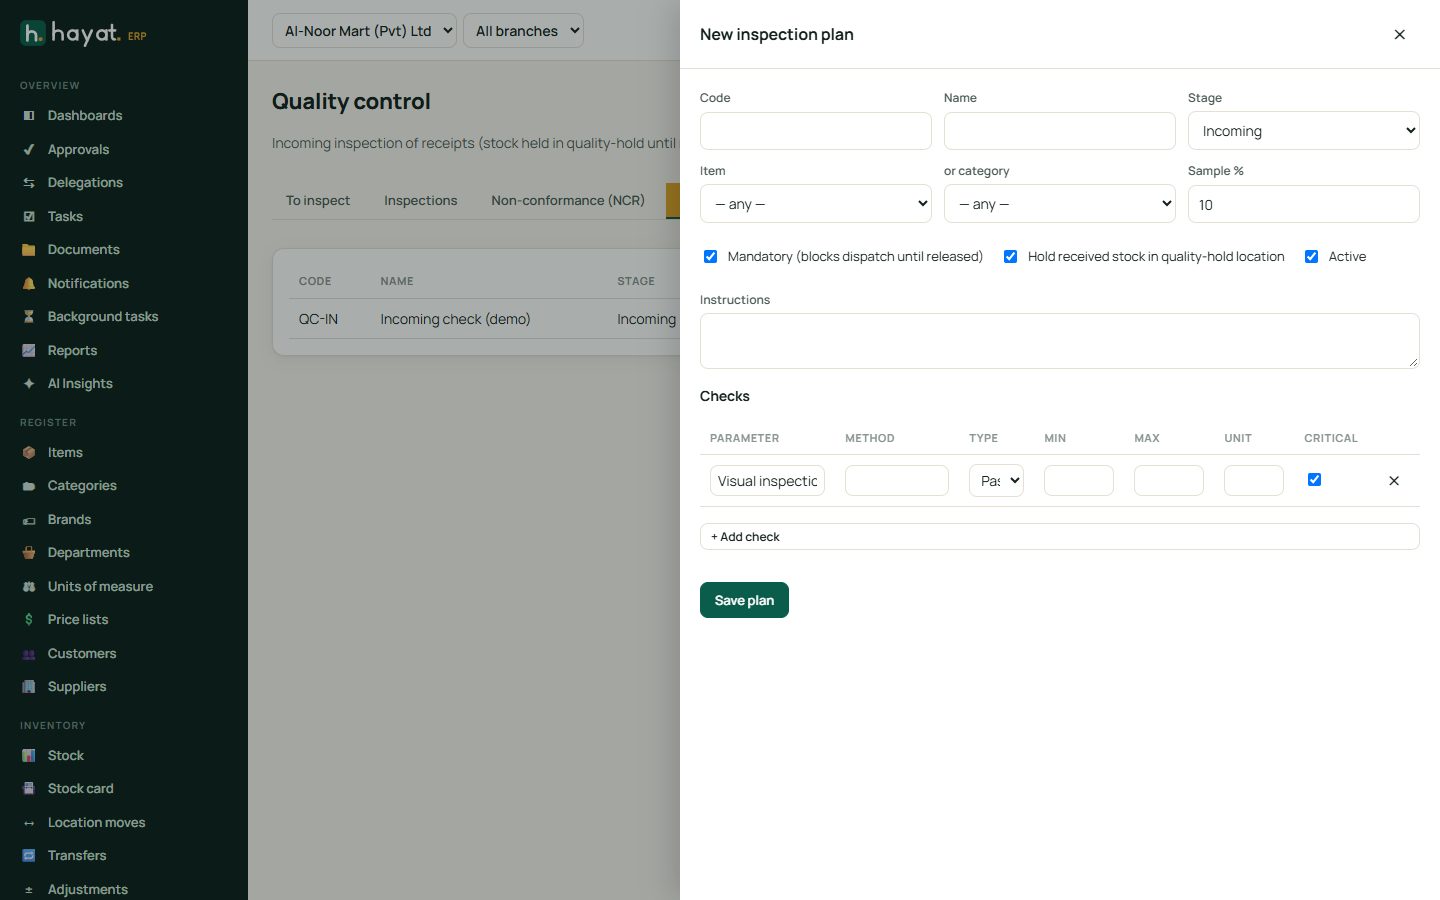Open Units of measure in sidebar
1440x900 pixels.
[100, 587]
